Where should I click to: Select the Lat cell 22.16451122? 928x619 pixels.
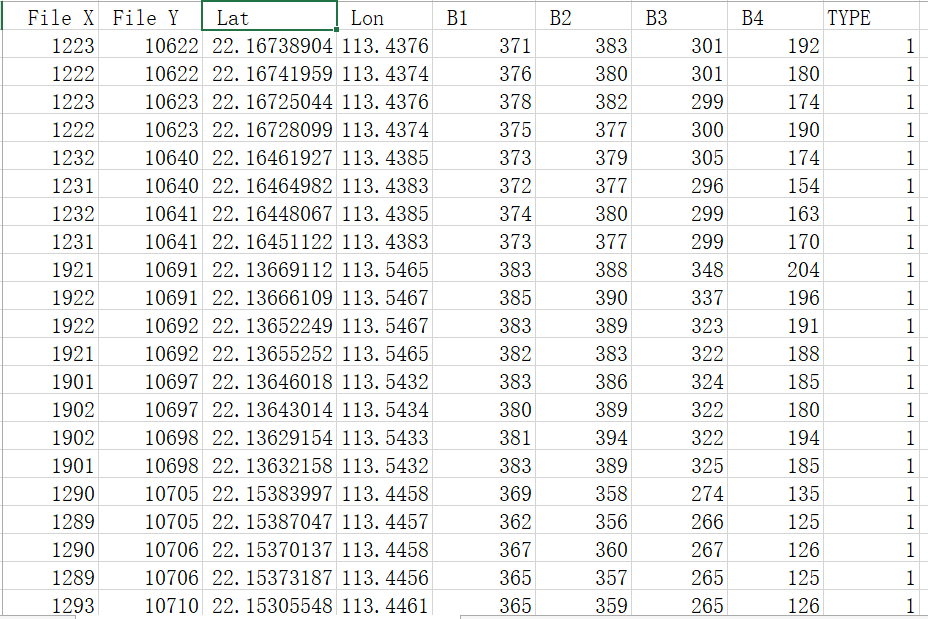pyautogui.click(x=269, y=241)
